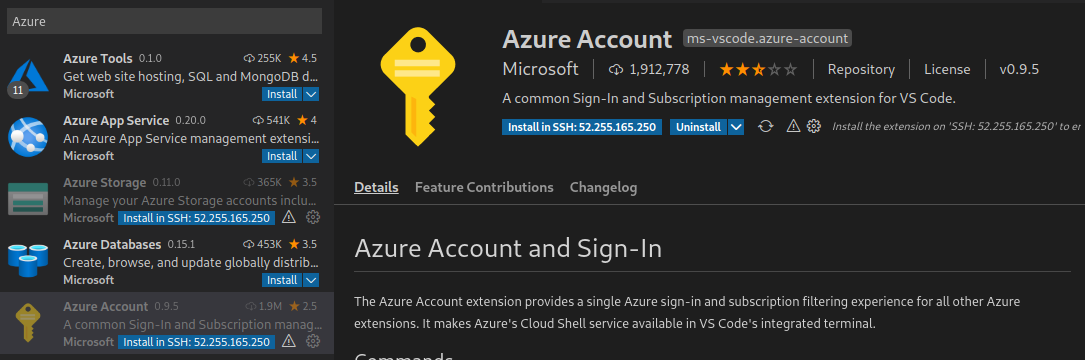Click the warning triangle on Azure Storage
Screen dimensions: 1085x360
289,217
